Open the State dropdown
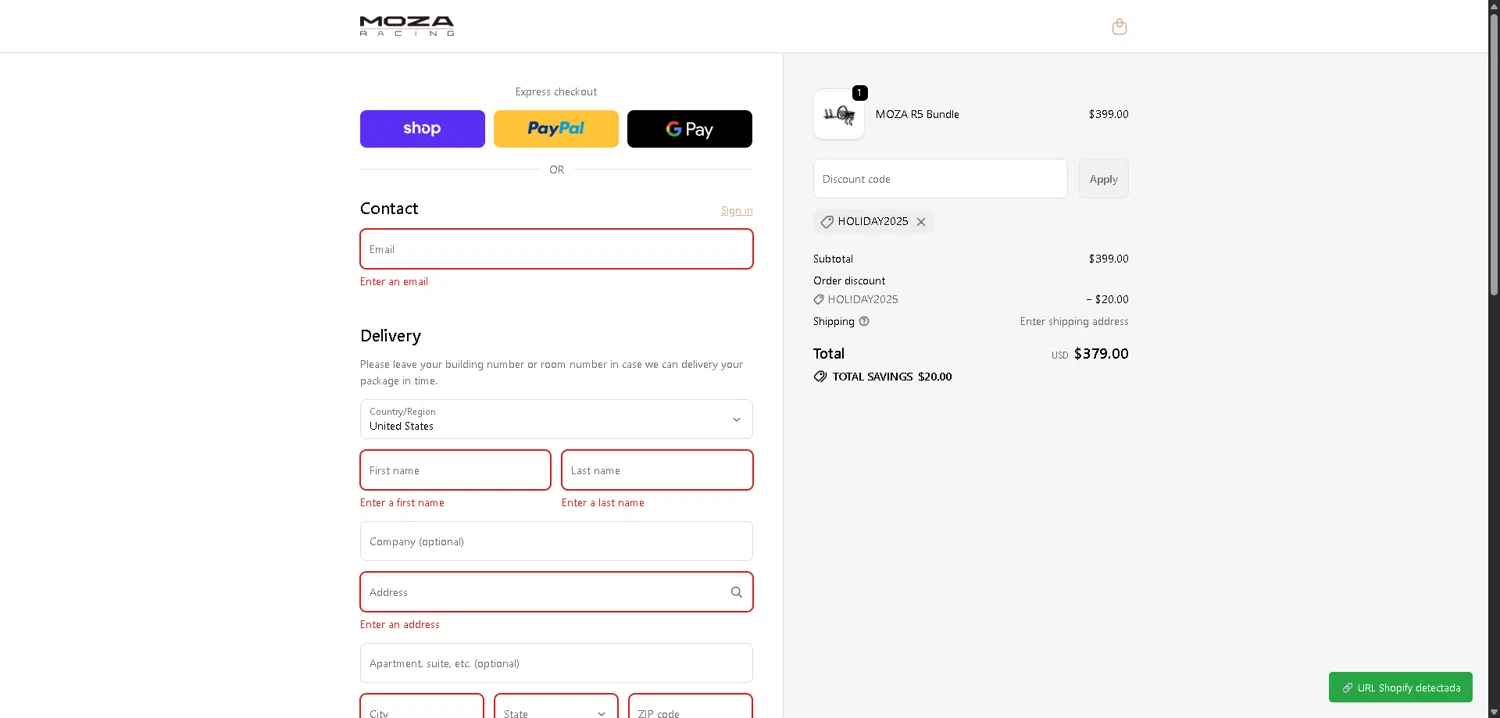Screen dimensions: 1500x718 [556, 706]
